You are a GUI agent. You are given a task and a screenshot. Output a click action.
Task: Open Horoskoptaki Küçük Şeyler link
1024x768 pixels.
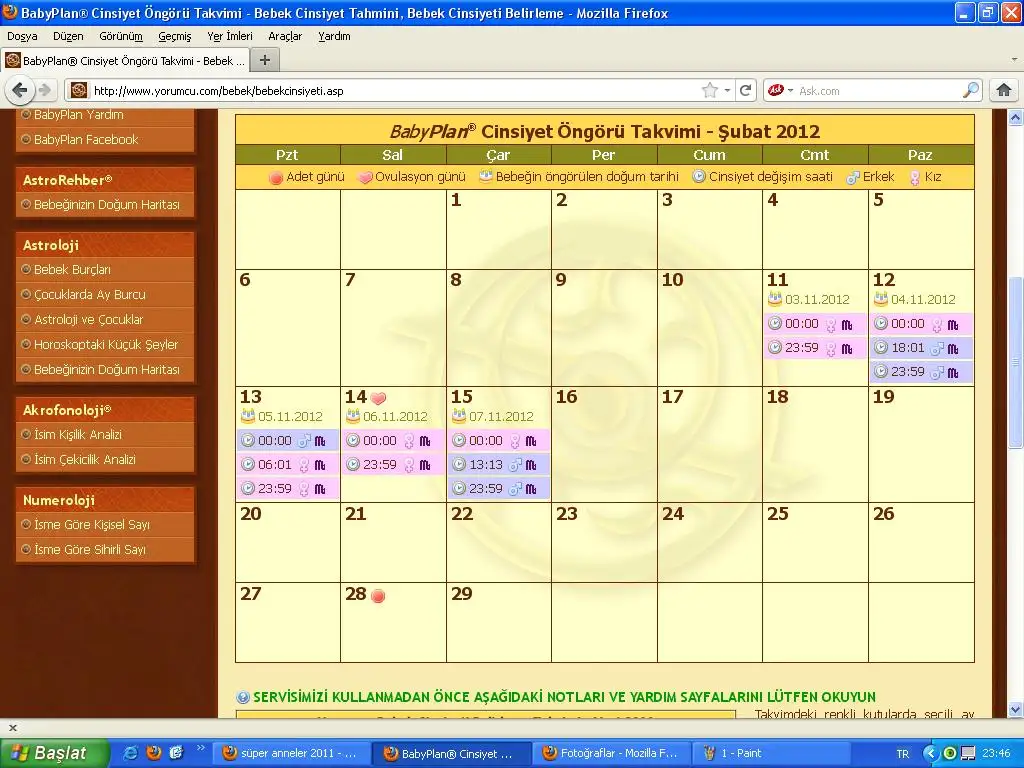[106, 344]
